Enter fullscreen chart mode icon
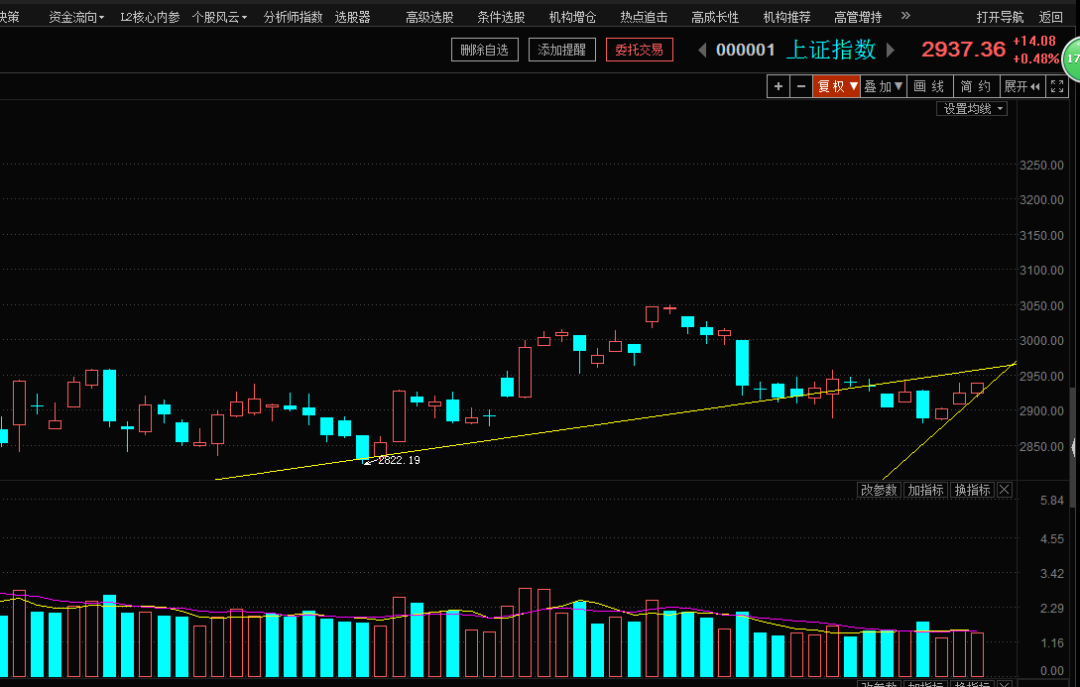 (1057, 86)
